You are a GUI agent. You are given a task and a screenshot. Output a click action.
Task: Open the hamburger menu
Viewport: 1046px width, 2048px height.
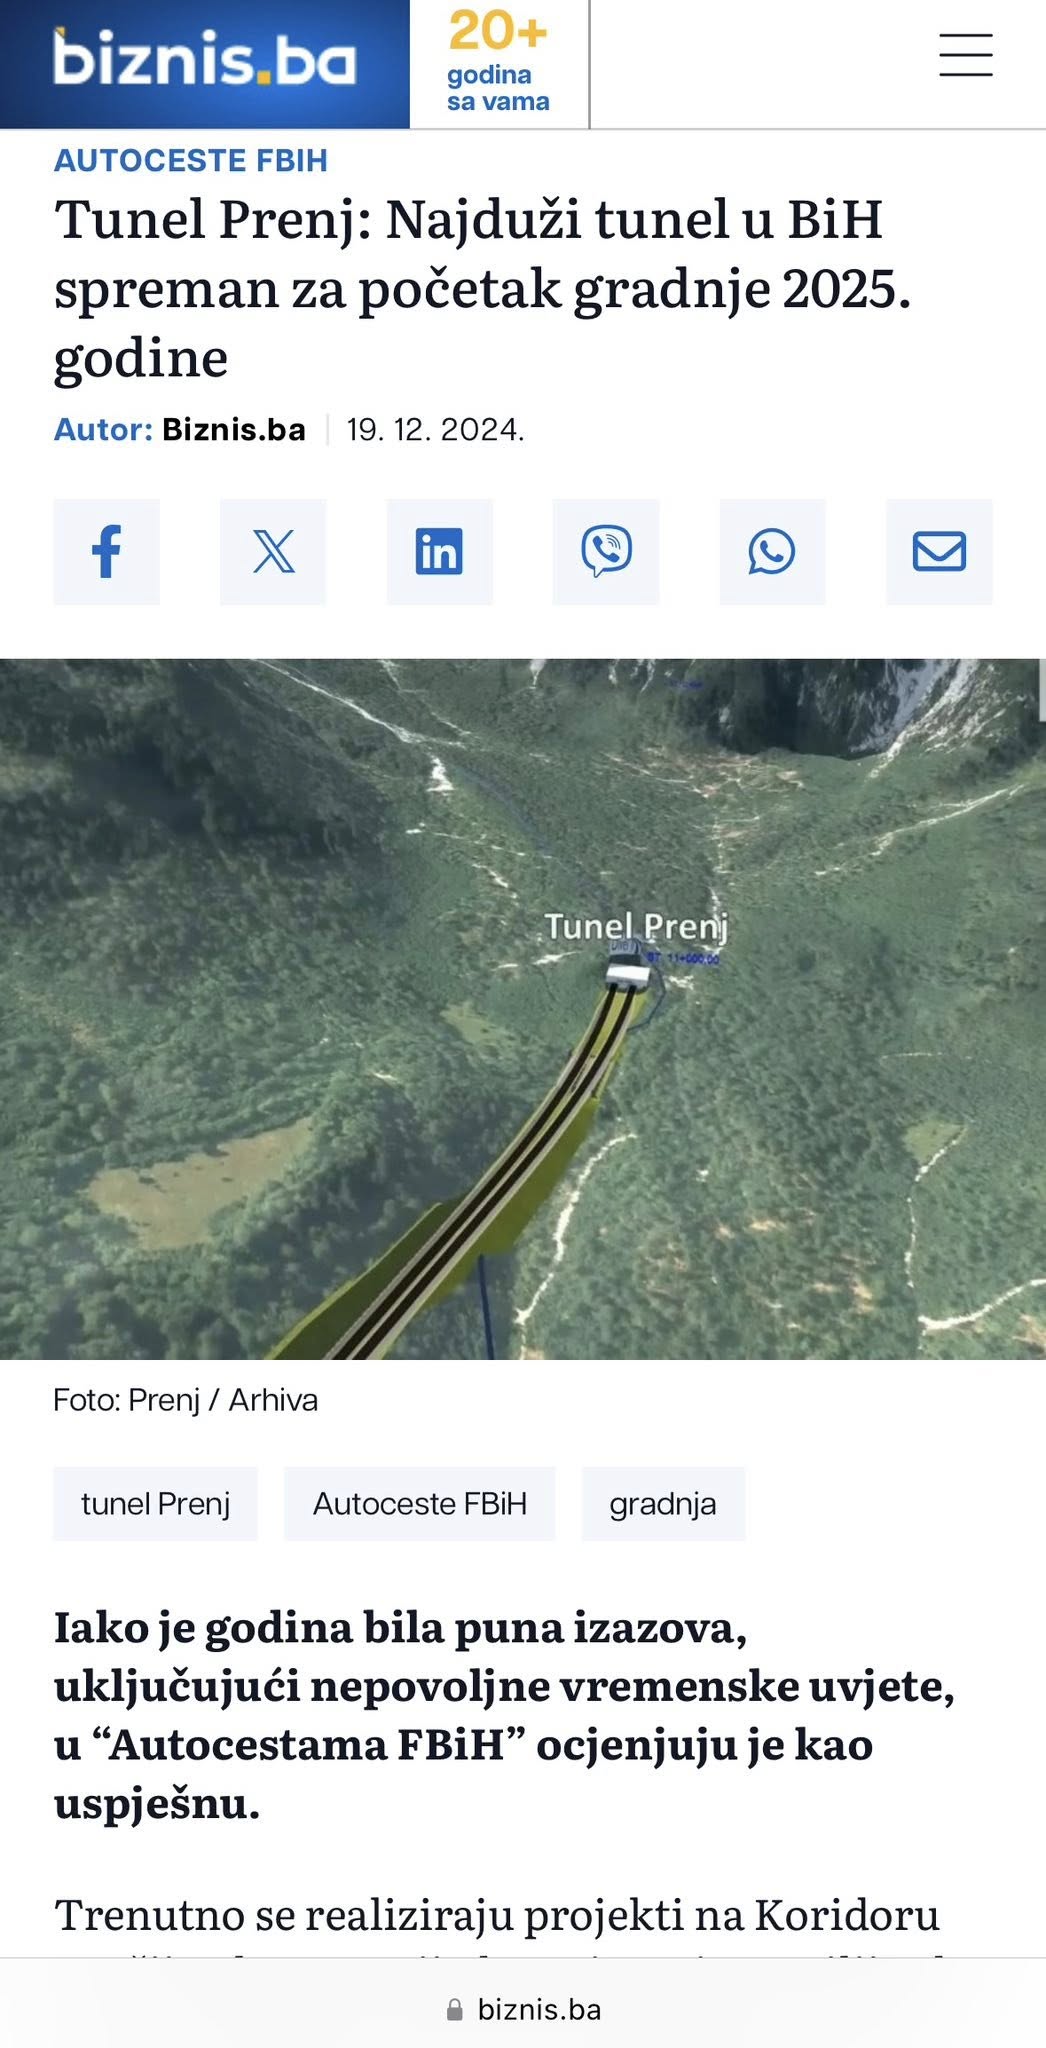966,55
